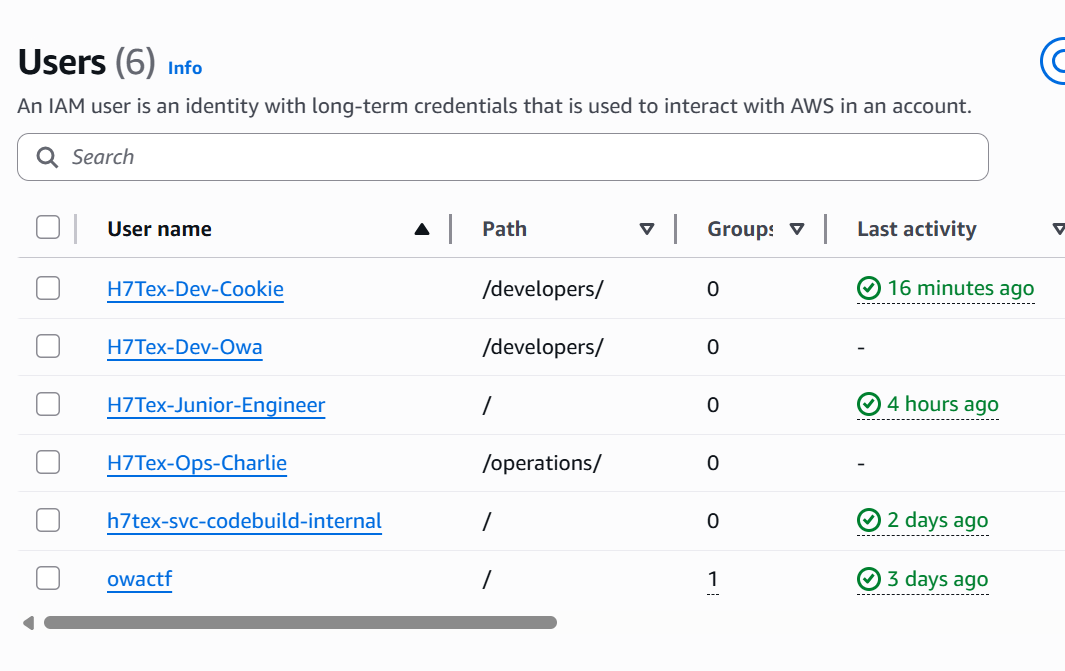Tick the H7Tex-Ops-Charlie checkbox
The image size is (1065, 671).
(48, 463)
